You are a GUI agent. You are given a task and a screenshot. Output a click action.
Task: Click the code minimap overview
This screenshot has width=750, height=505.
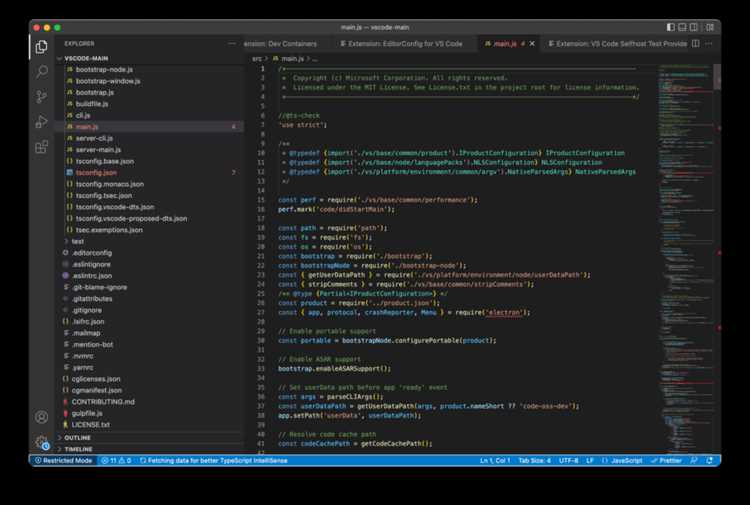(685, 258)
